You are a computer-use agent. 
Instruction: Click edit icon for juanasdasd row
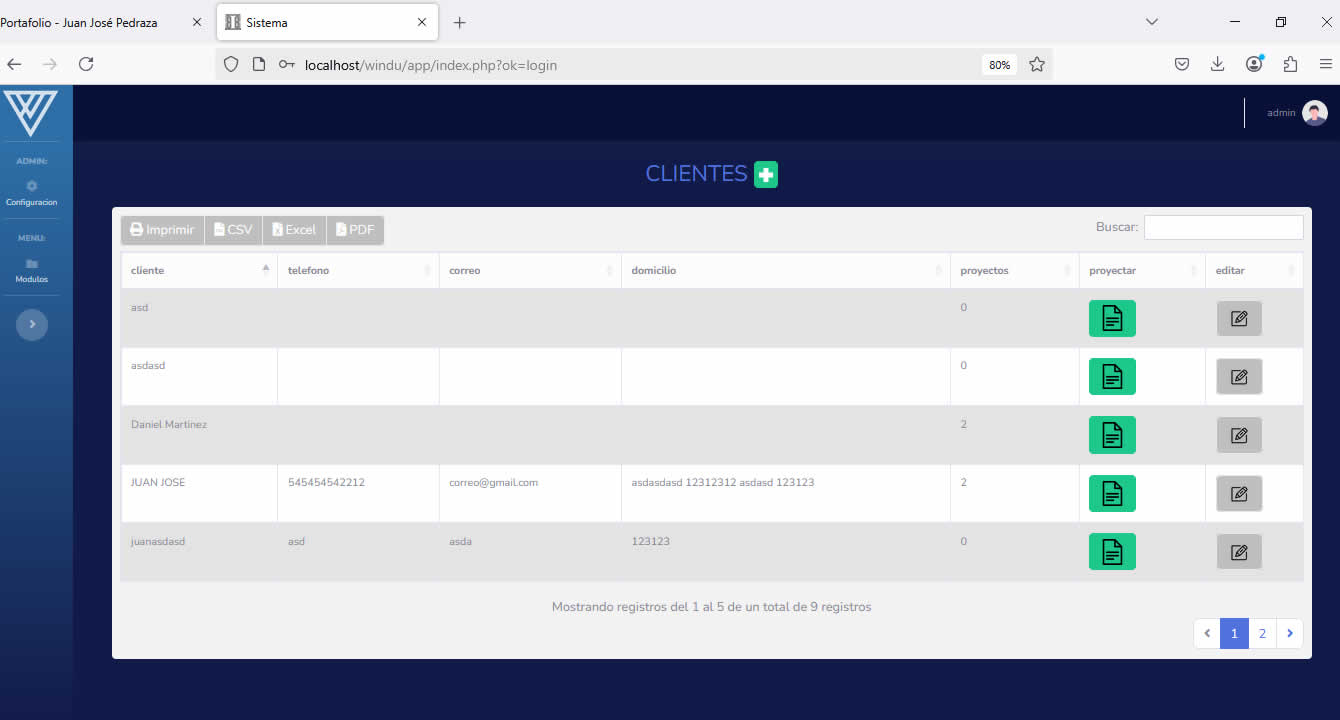pos(1239,552)
